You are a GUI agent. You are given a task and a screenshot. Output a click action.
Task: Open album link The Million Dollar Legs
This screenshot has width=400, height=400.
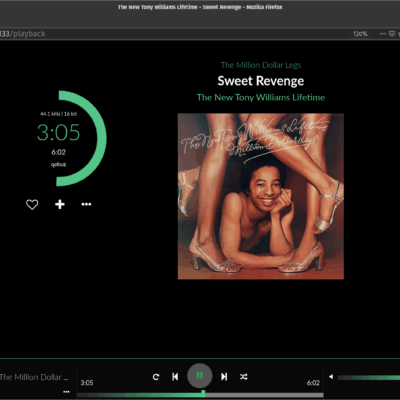coord(261,65)
